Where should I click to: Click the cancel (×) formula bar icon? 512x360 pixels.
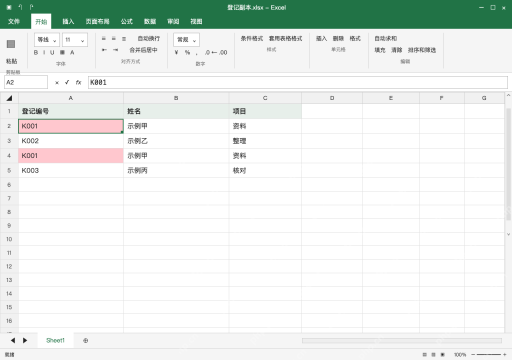click(x=57, y=82)
